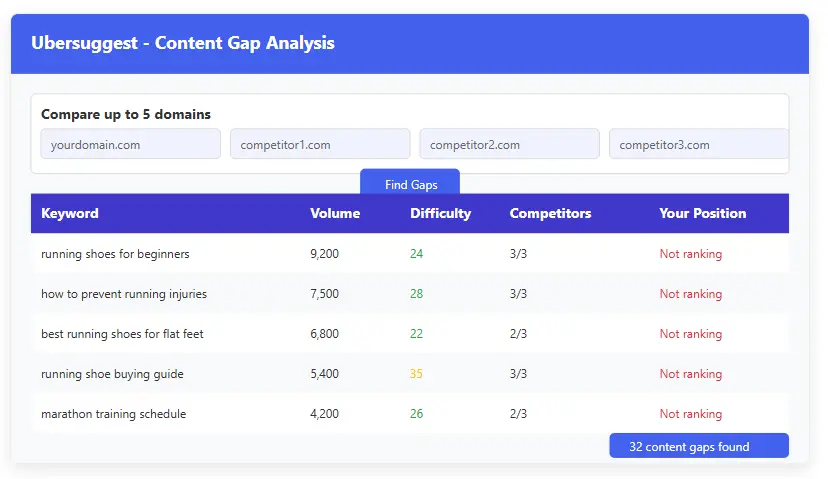Screen dimensions: 828x479
Task: Sort by the Volume column header
Action: pyautogui.click(x=335, y=213)
